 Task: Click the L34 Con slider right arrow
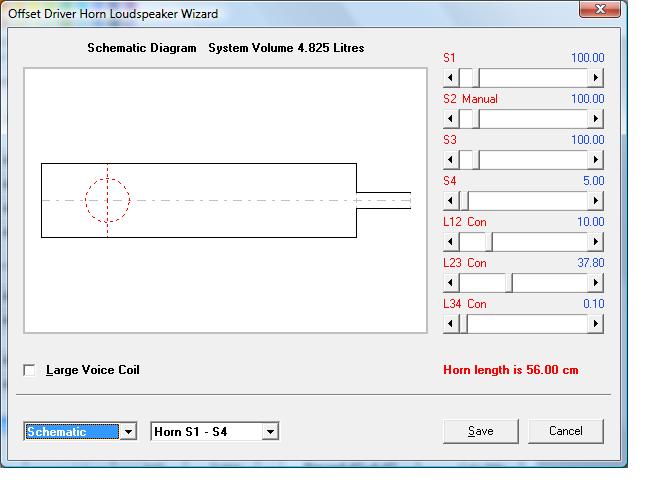(596, 323)
